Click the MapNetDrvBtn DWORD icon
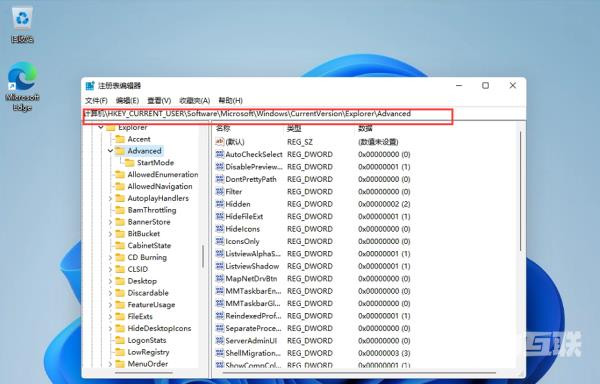 (x=220, y=279)
